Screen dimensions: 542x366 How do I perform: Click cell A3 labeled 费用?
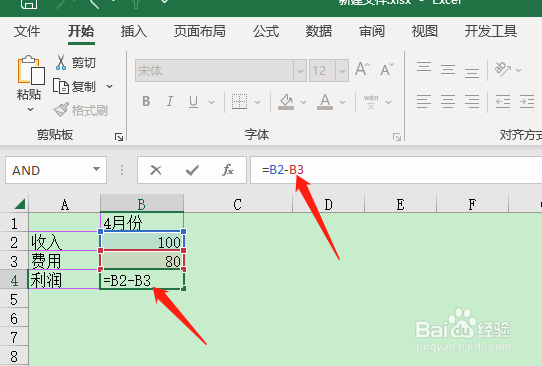pyautogui.click(x=64, y=261)
